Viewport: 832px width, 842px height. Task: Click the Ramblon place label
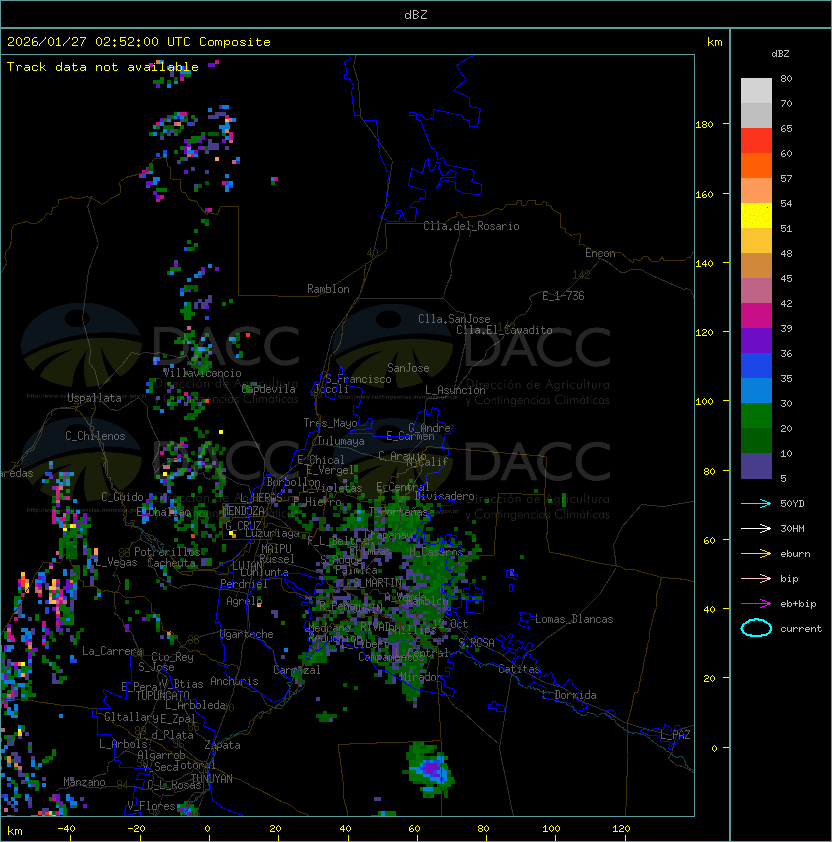(328, 289)
